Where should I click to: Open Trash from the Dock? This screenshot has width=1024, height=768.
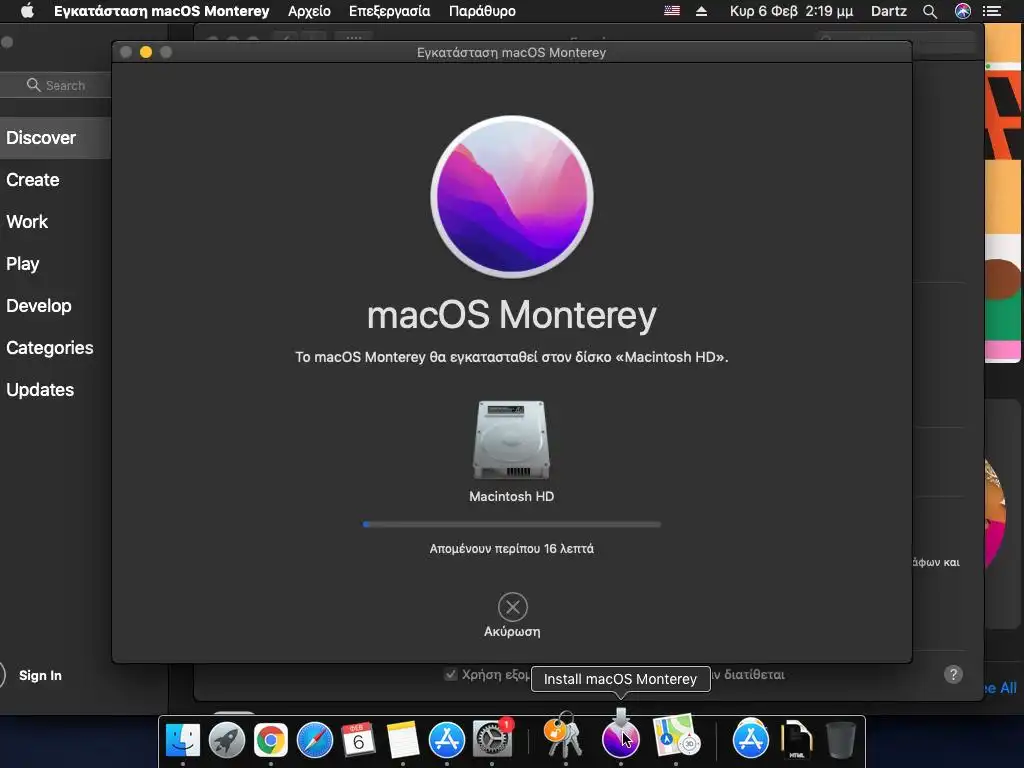pyautogui.click(x=841, y=739)
